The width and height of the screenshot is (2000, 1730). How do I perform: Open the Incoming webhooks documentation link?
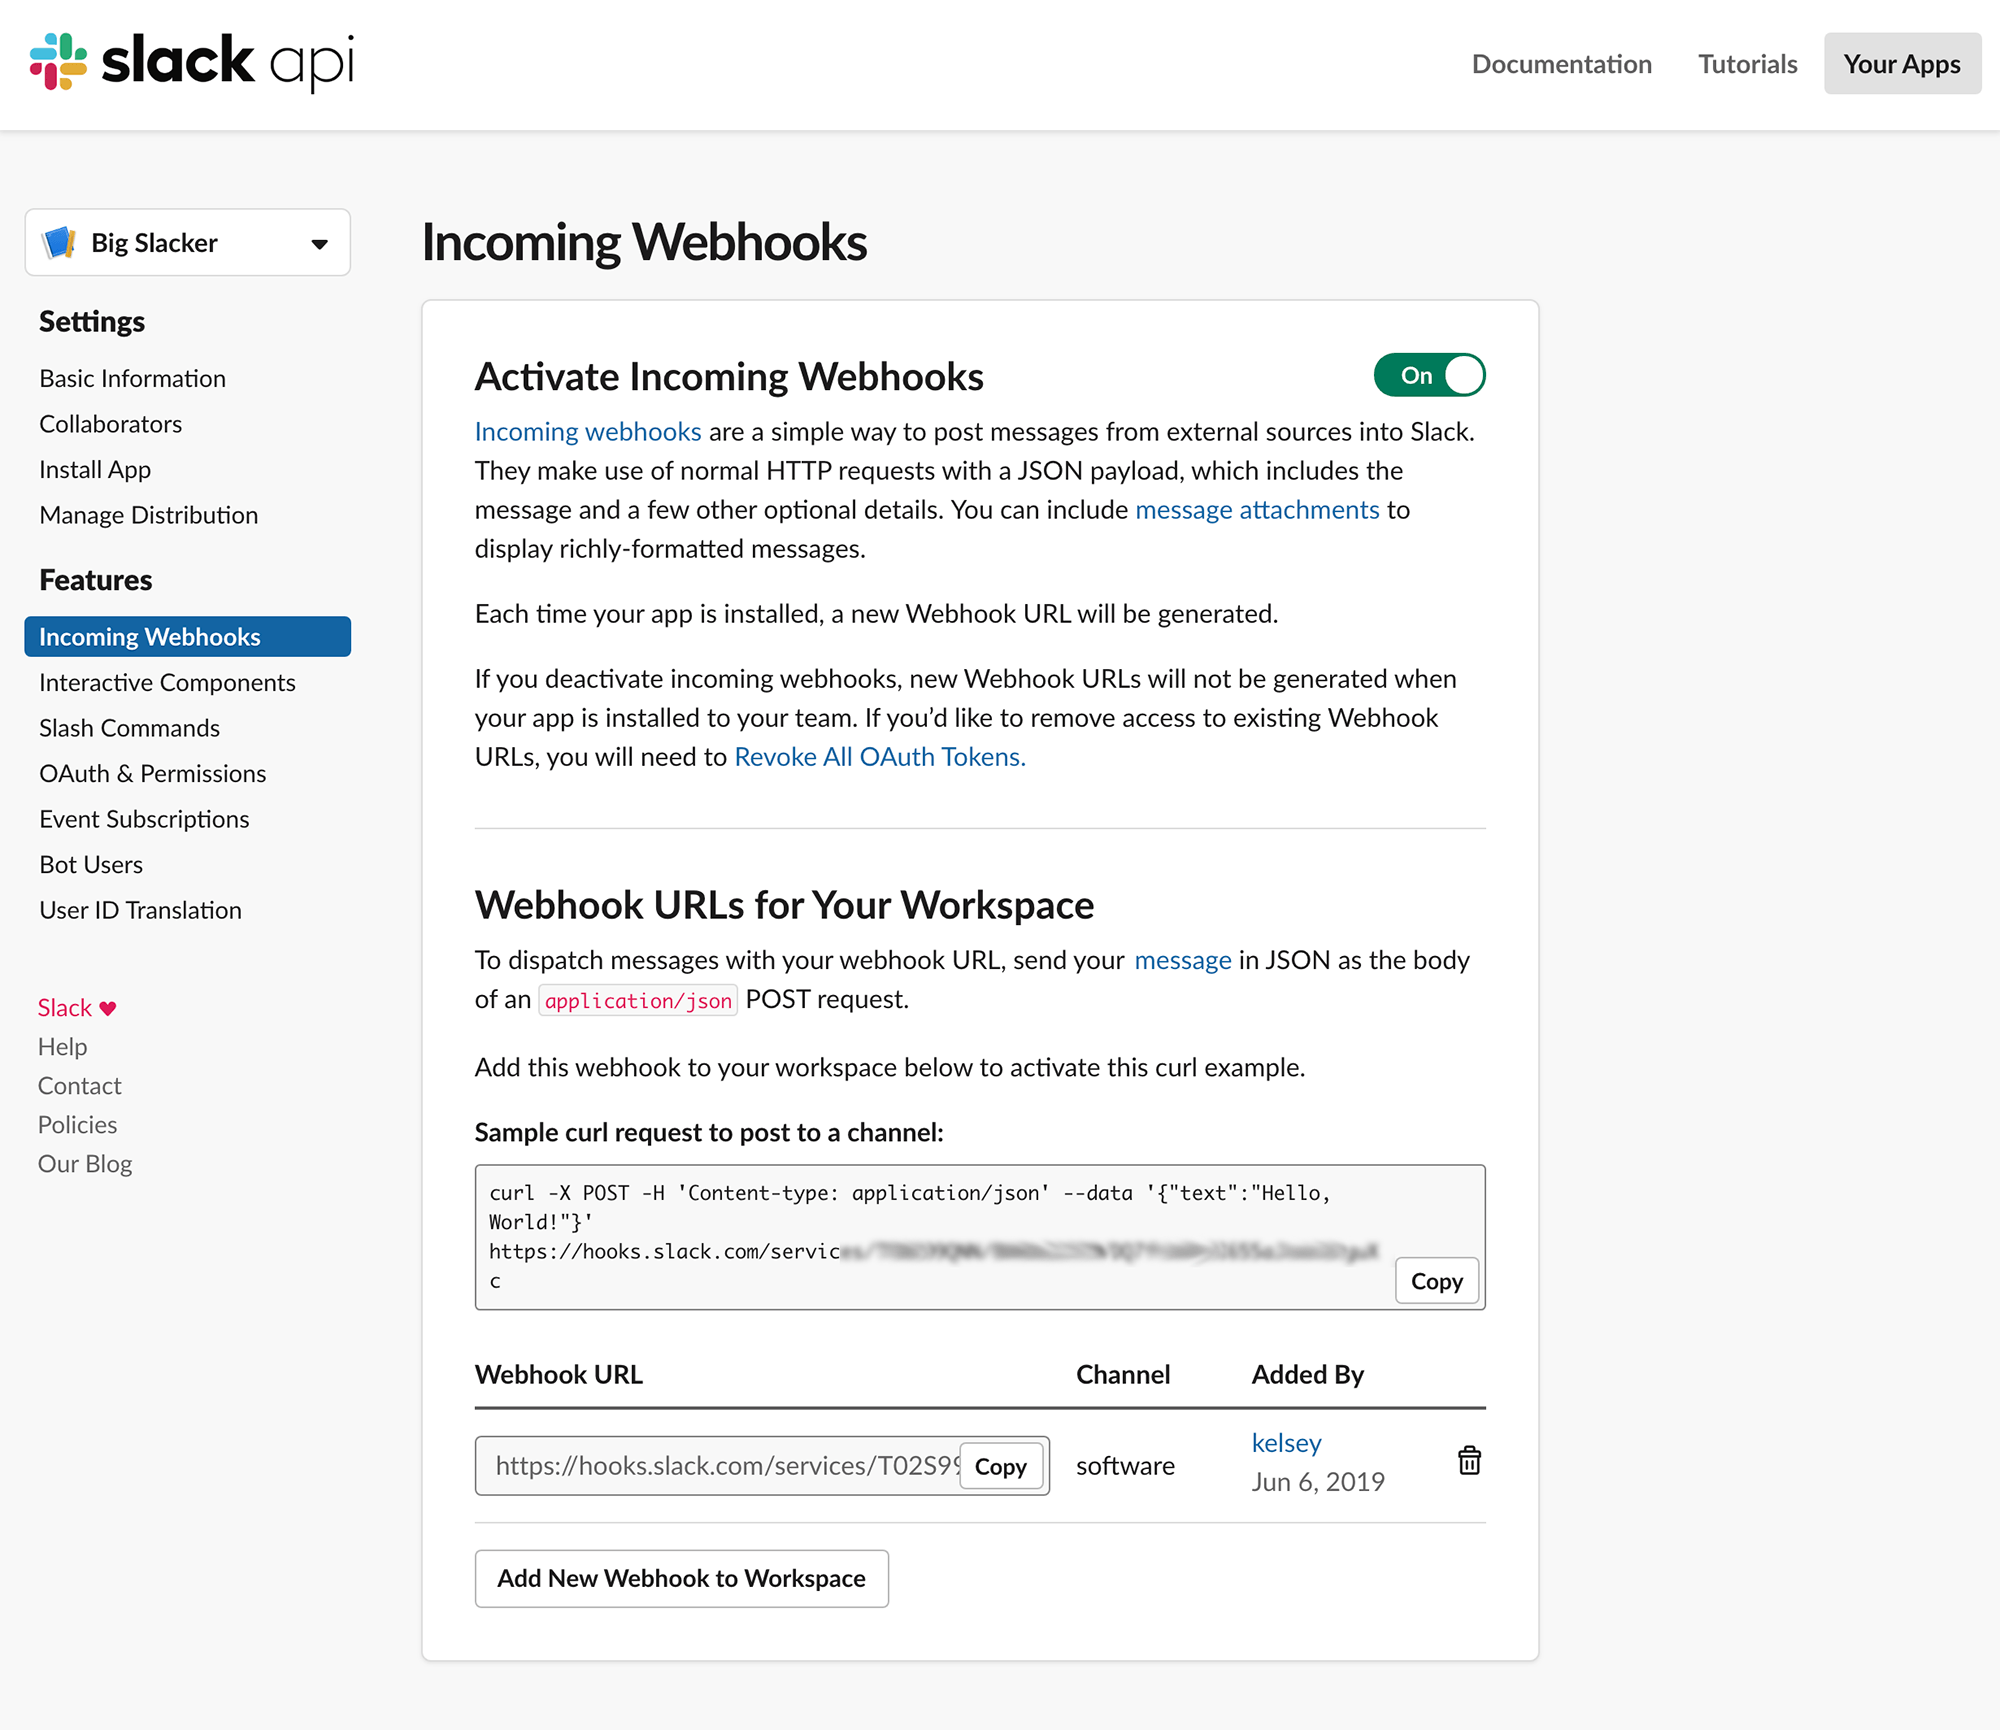587,431
